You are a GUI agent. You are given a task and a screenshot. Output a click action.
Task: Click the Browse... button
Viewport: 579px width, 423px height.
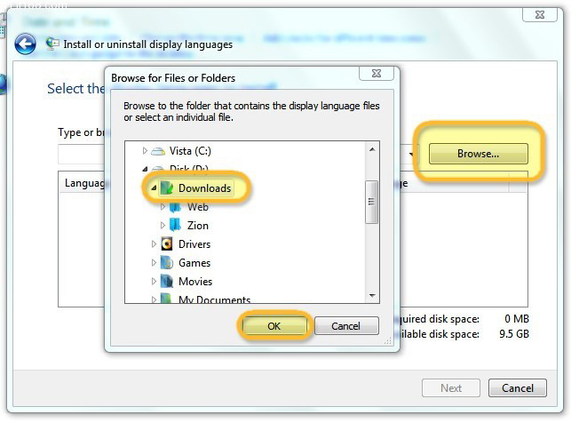[478, 154]
